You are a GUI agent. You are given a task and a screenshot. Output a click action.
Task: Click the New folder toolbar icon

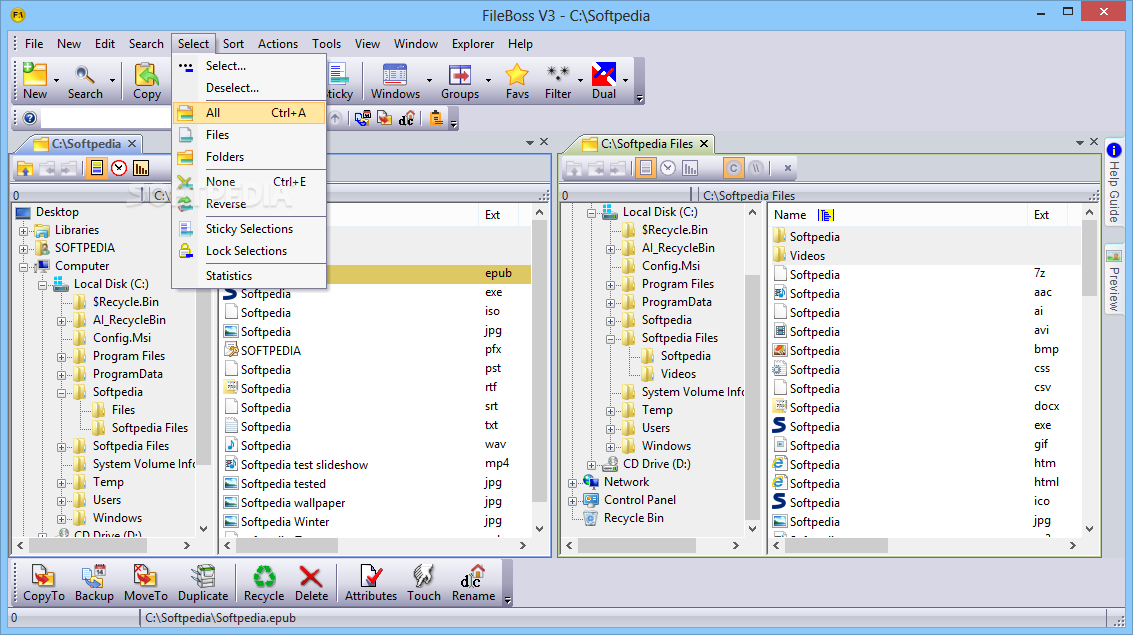tap(35, 81)
